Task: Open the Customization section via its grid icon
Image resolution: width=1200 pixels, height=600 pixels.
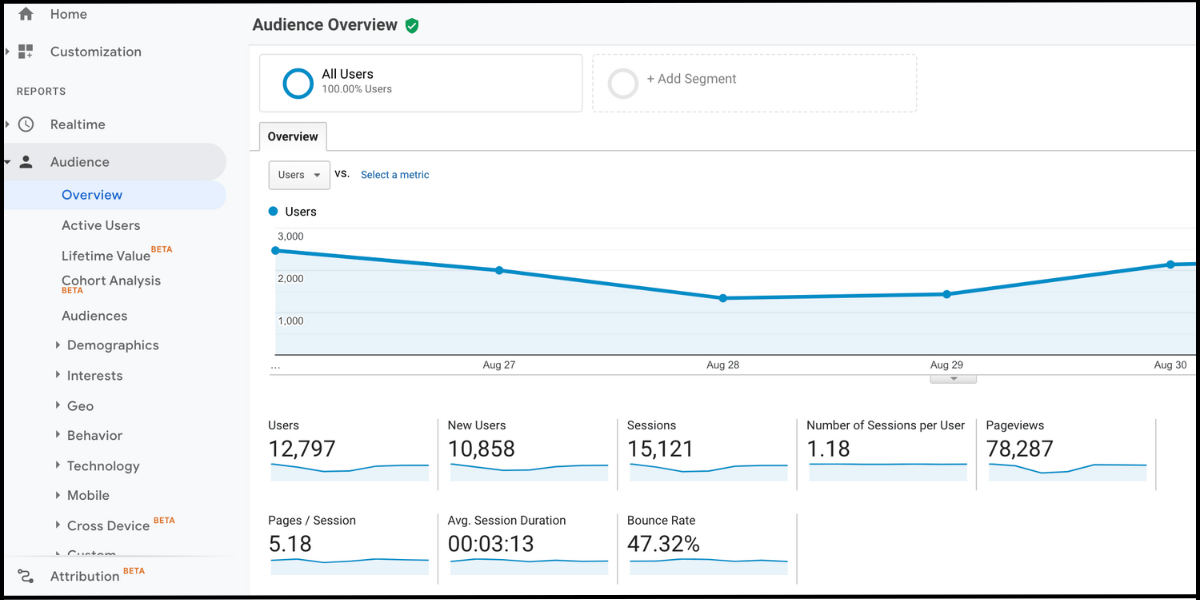Action: [x=27, y=51]
